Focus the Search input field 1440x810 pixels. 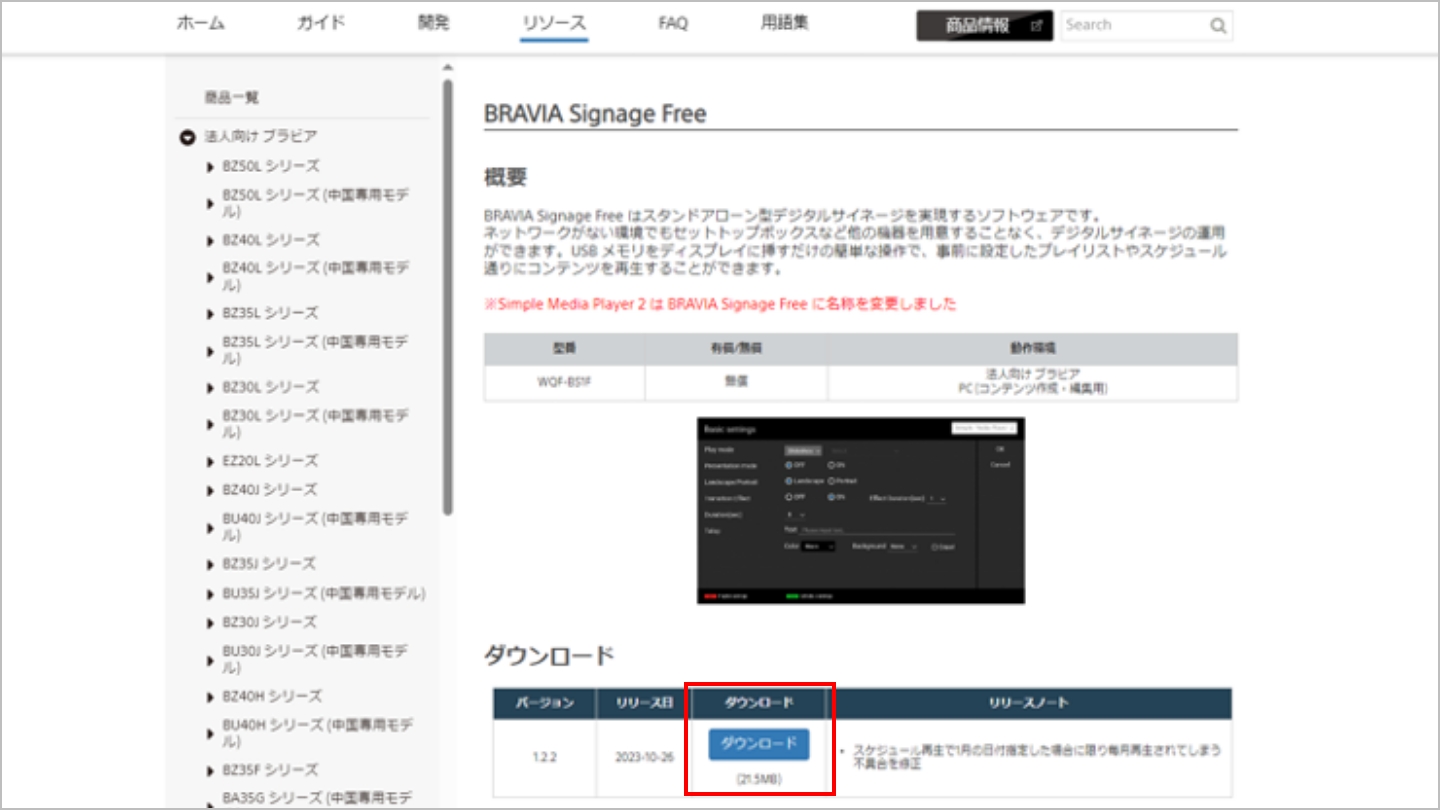(1134, 26)
